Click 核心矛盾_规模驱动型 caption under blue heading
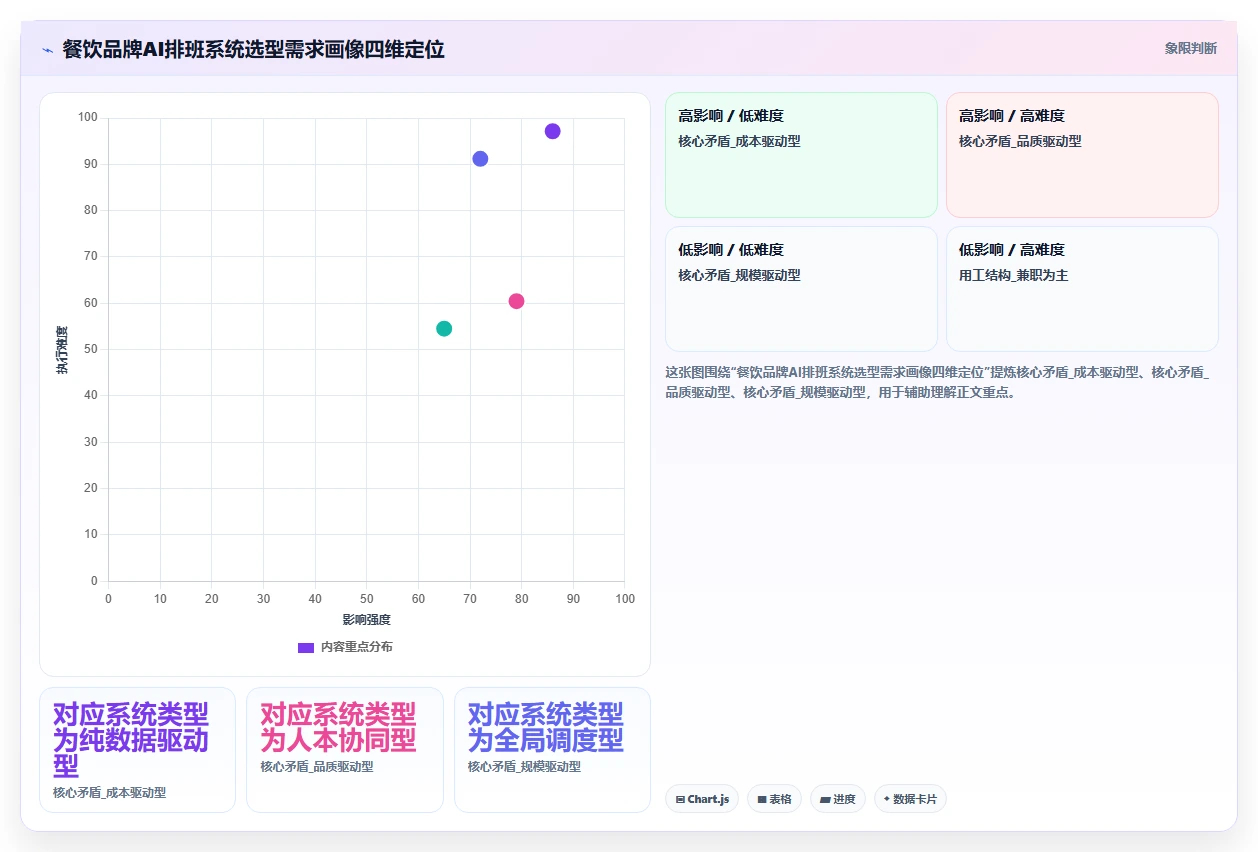 (x=524, y=767)
